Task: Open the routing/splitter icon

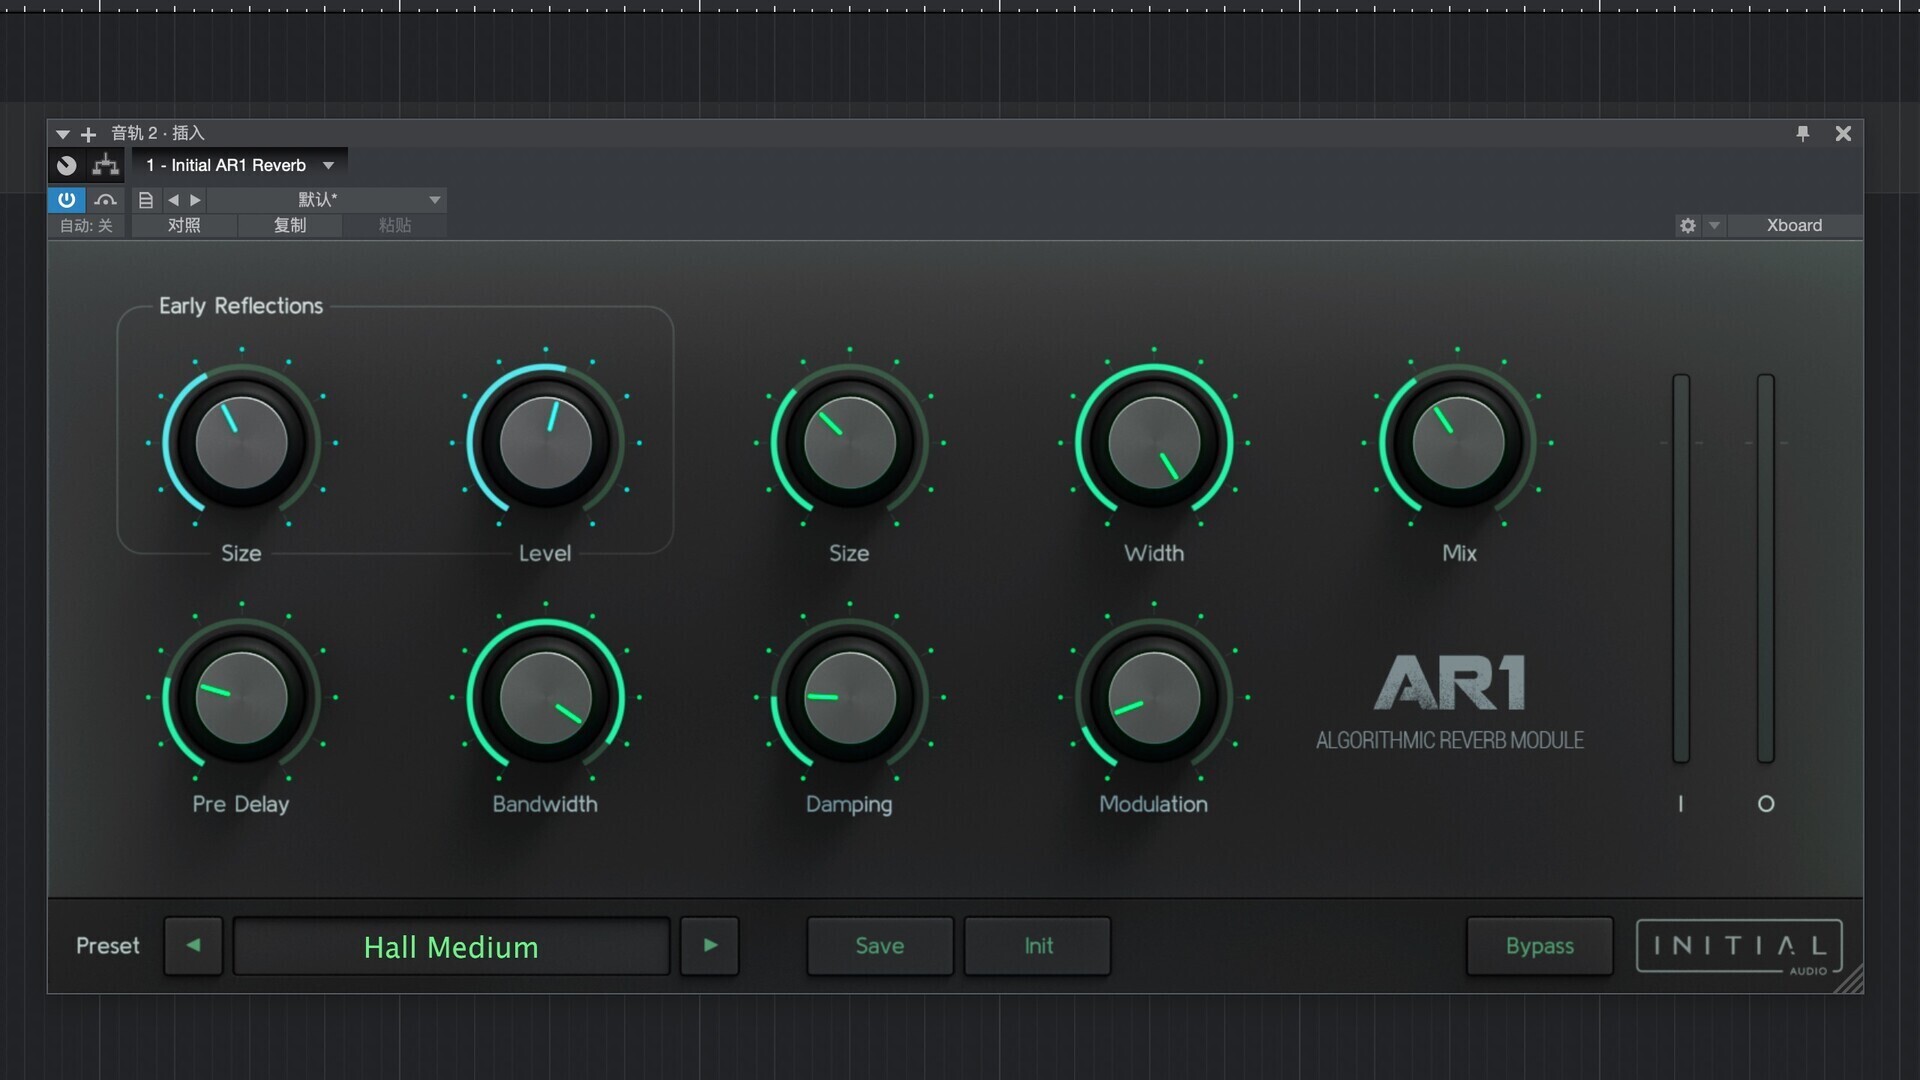Action: click(x=105, y=165)
